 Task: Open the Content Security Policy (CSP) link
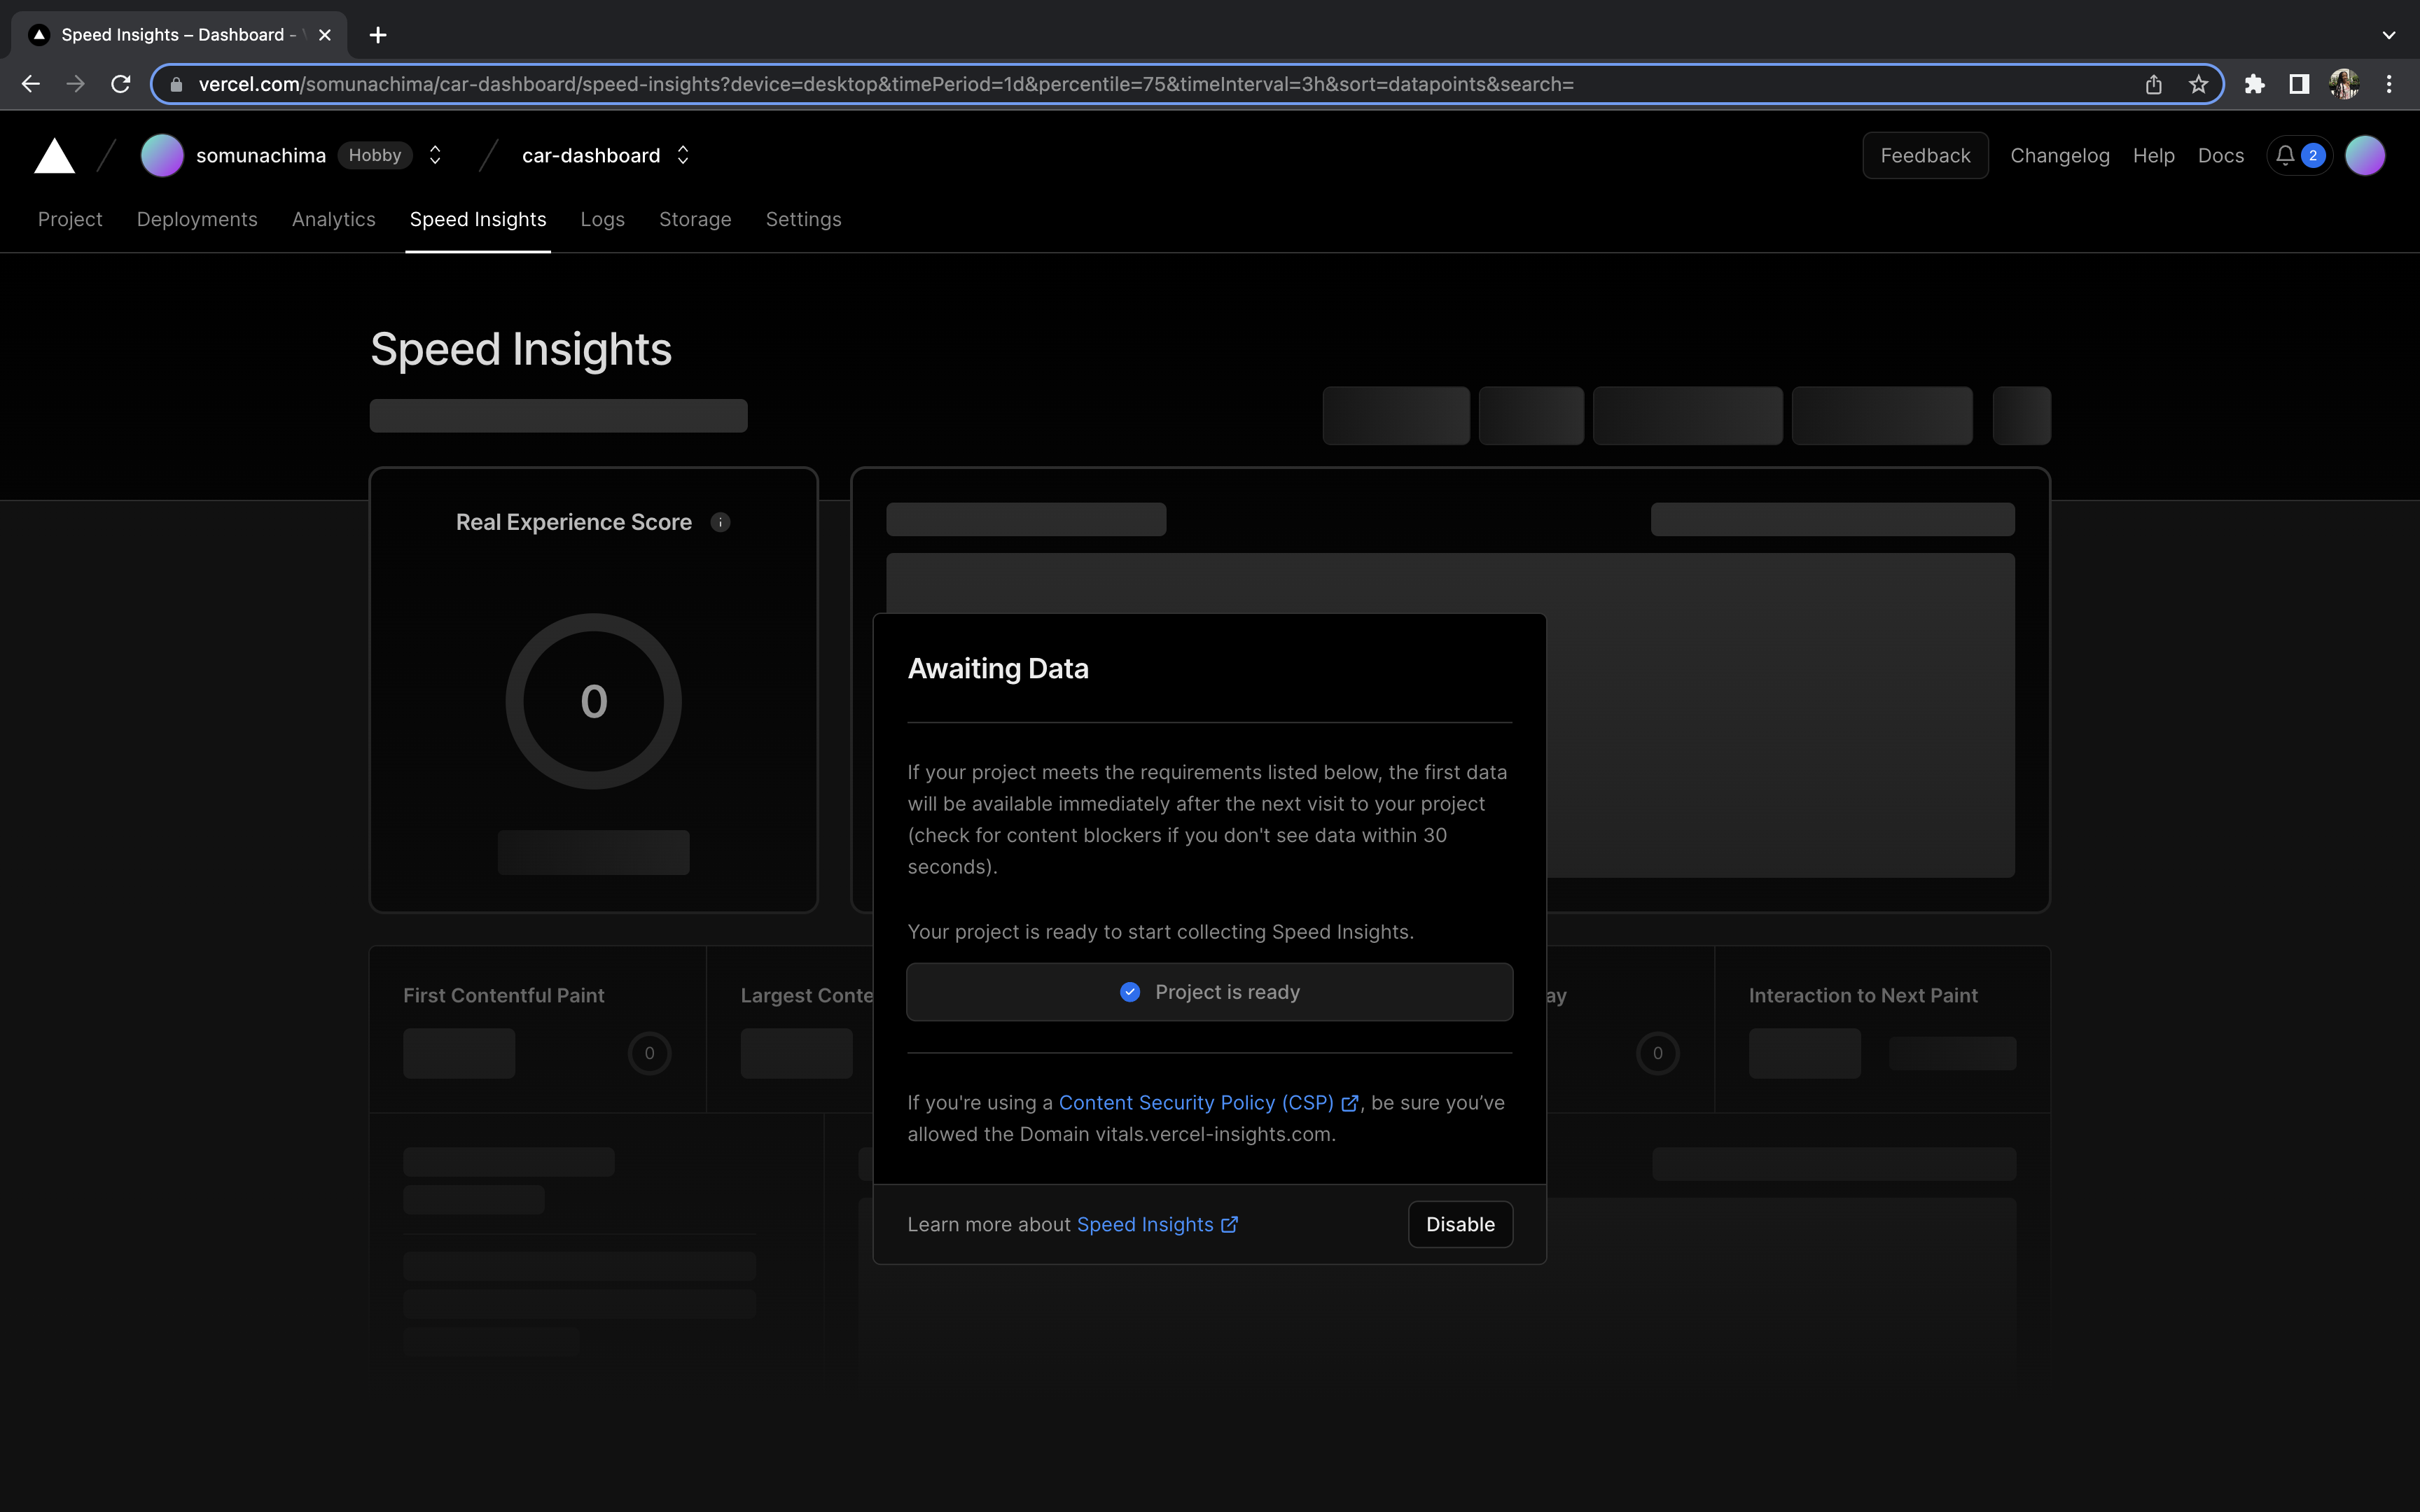pos(1196,1102)
